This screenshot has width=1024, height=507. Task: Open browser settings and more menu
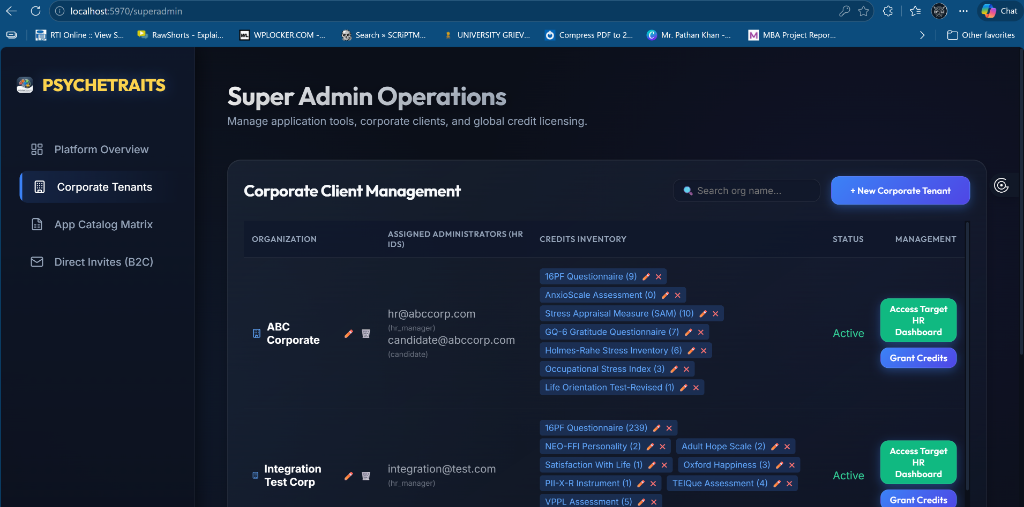pos(963,11)
